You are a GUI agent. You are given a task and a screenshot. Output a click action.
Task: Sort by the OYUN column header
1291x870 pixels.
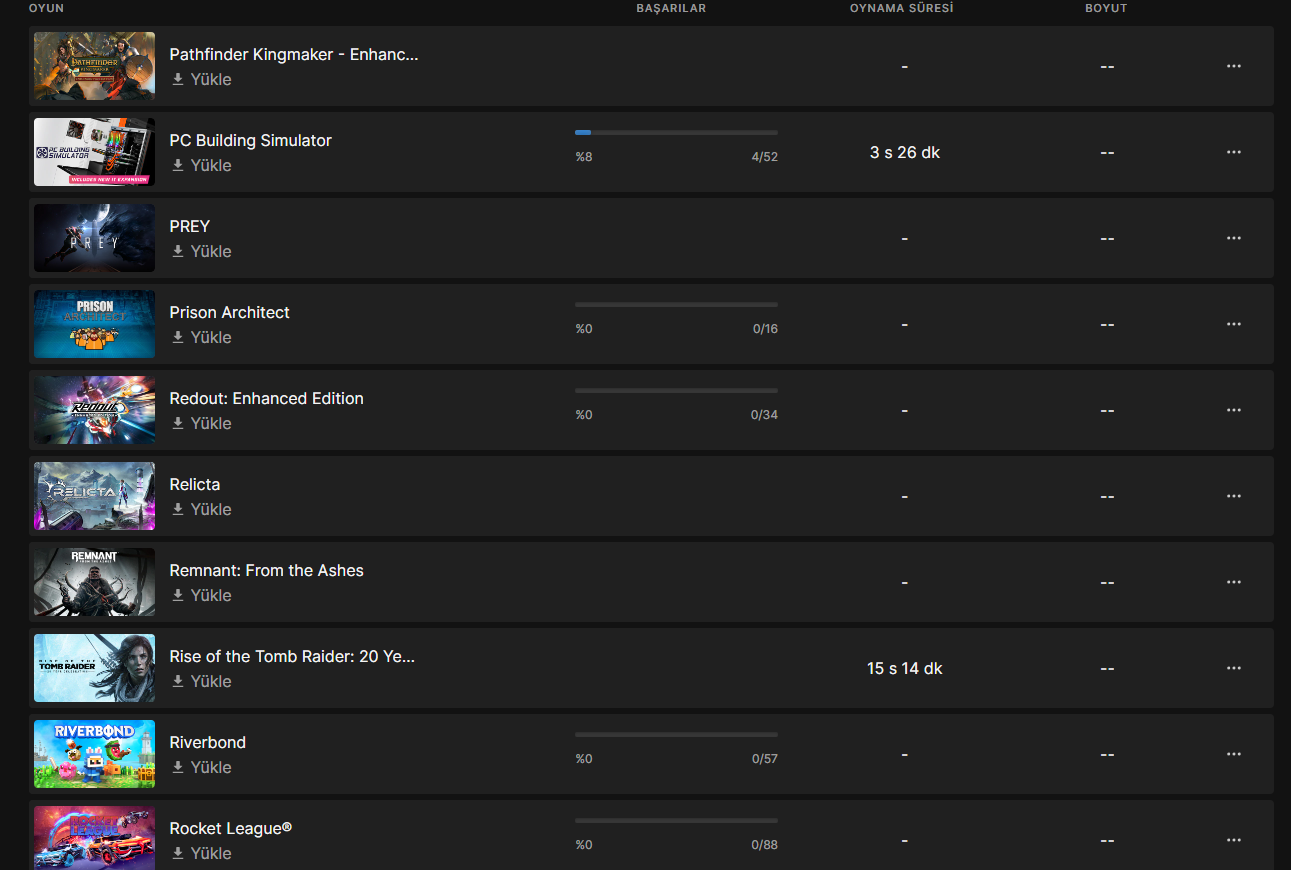point(46,8)
